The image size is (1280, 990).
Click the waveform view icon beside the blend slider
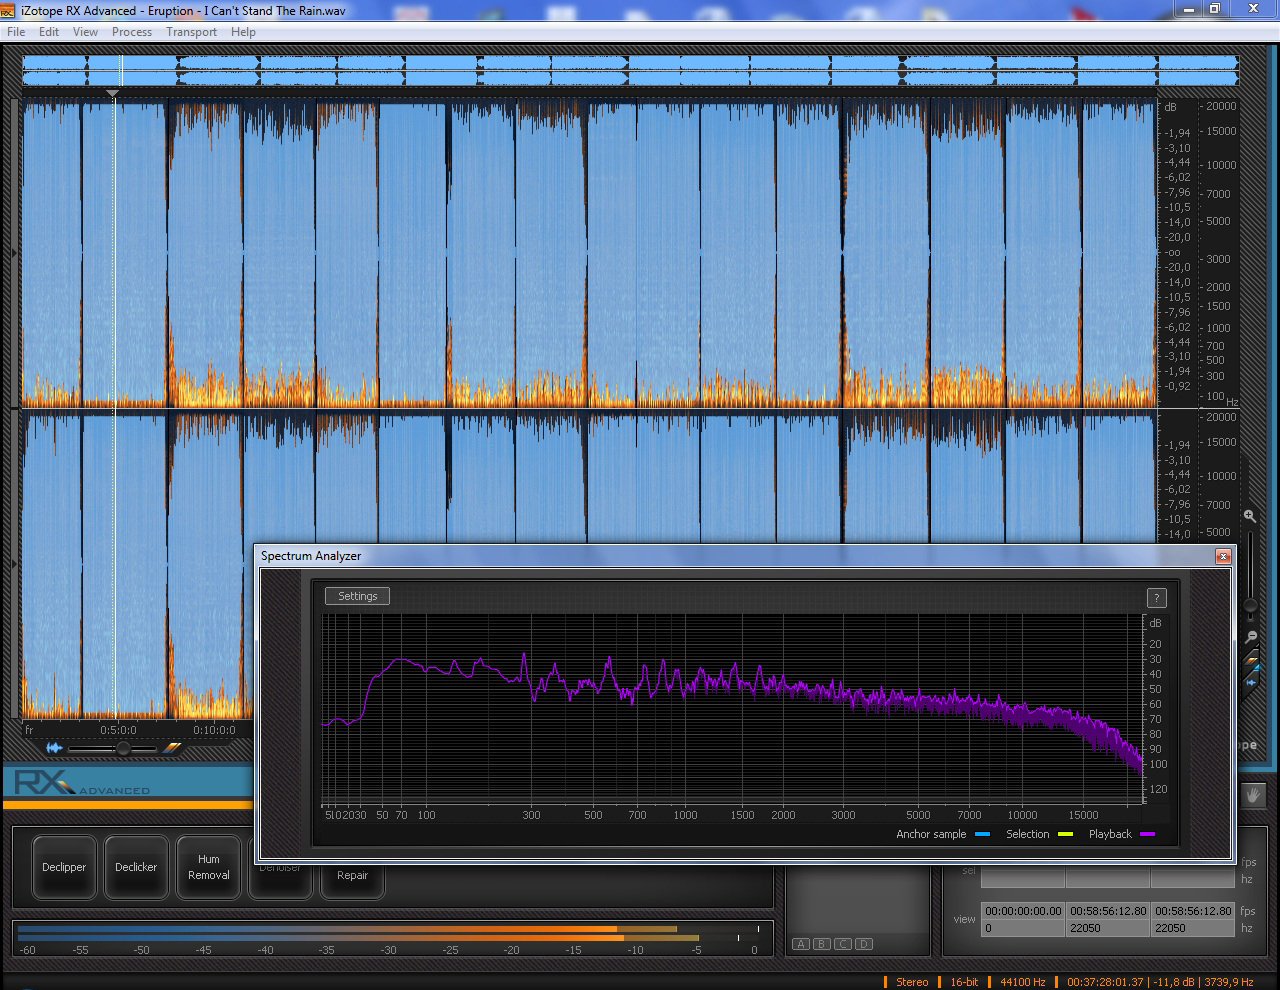(x=54, y=748)
